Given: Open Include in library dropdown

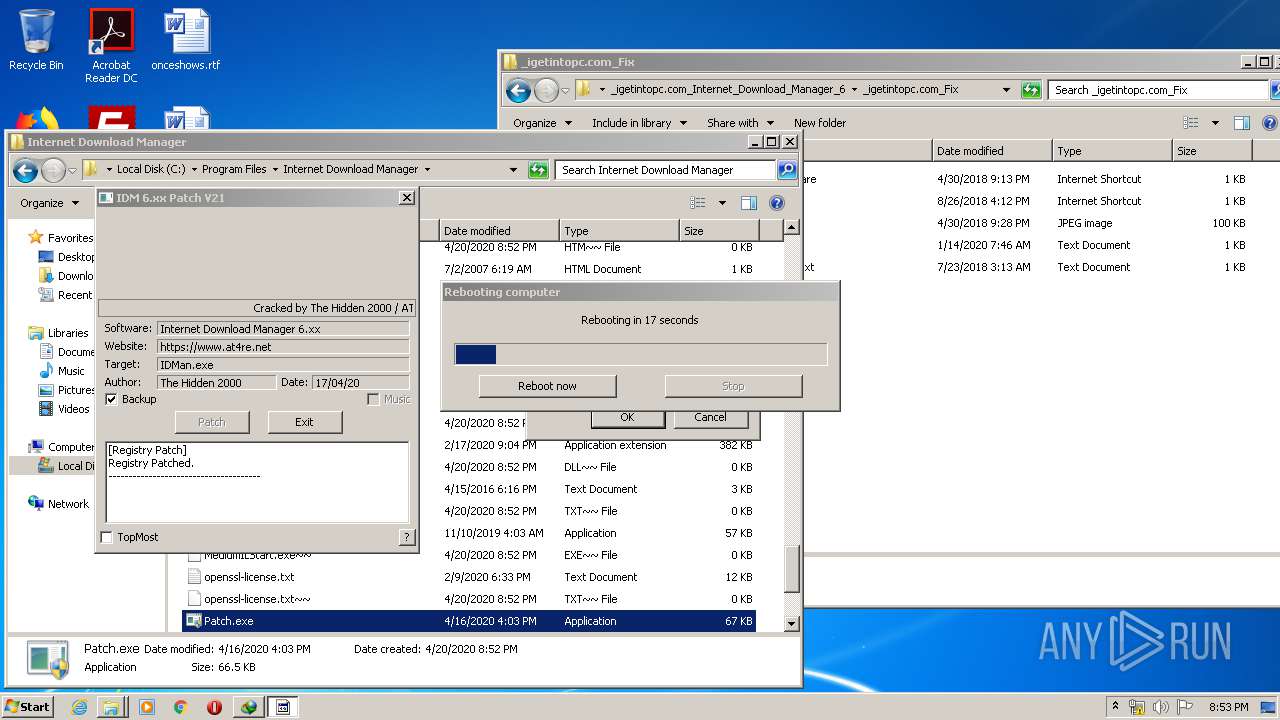Looking at the screenshot, I should pyautogui.click(x=639, y=123).
